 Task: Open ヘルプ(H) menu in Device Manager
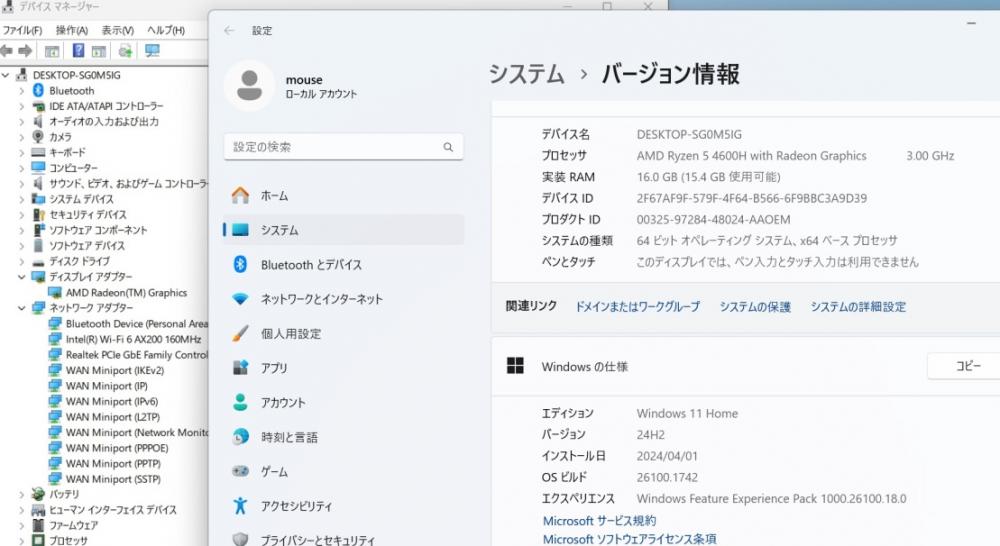point(166,30)
